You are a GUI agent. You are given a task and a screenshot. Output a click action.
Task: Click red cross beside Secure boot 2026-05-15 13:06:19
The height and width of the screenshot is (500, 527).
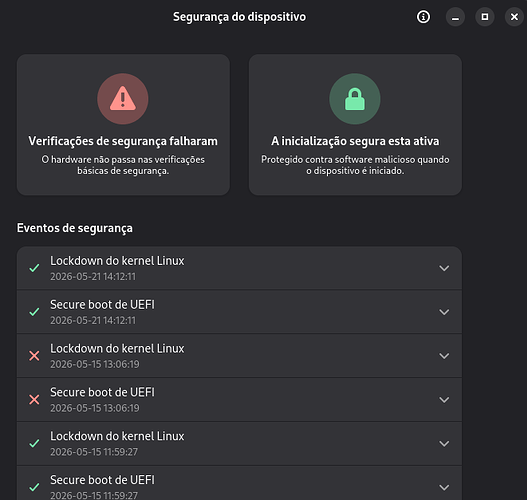point(34,400)
